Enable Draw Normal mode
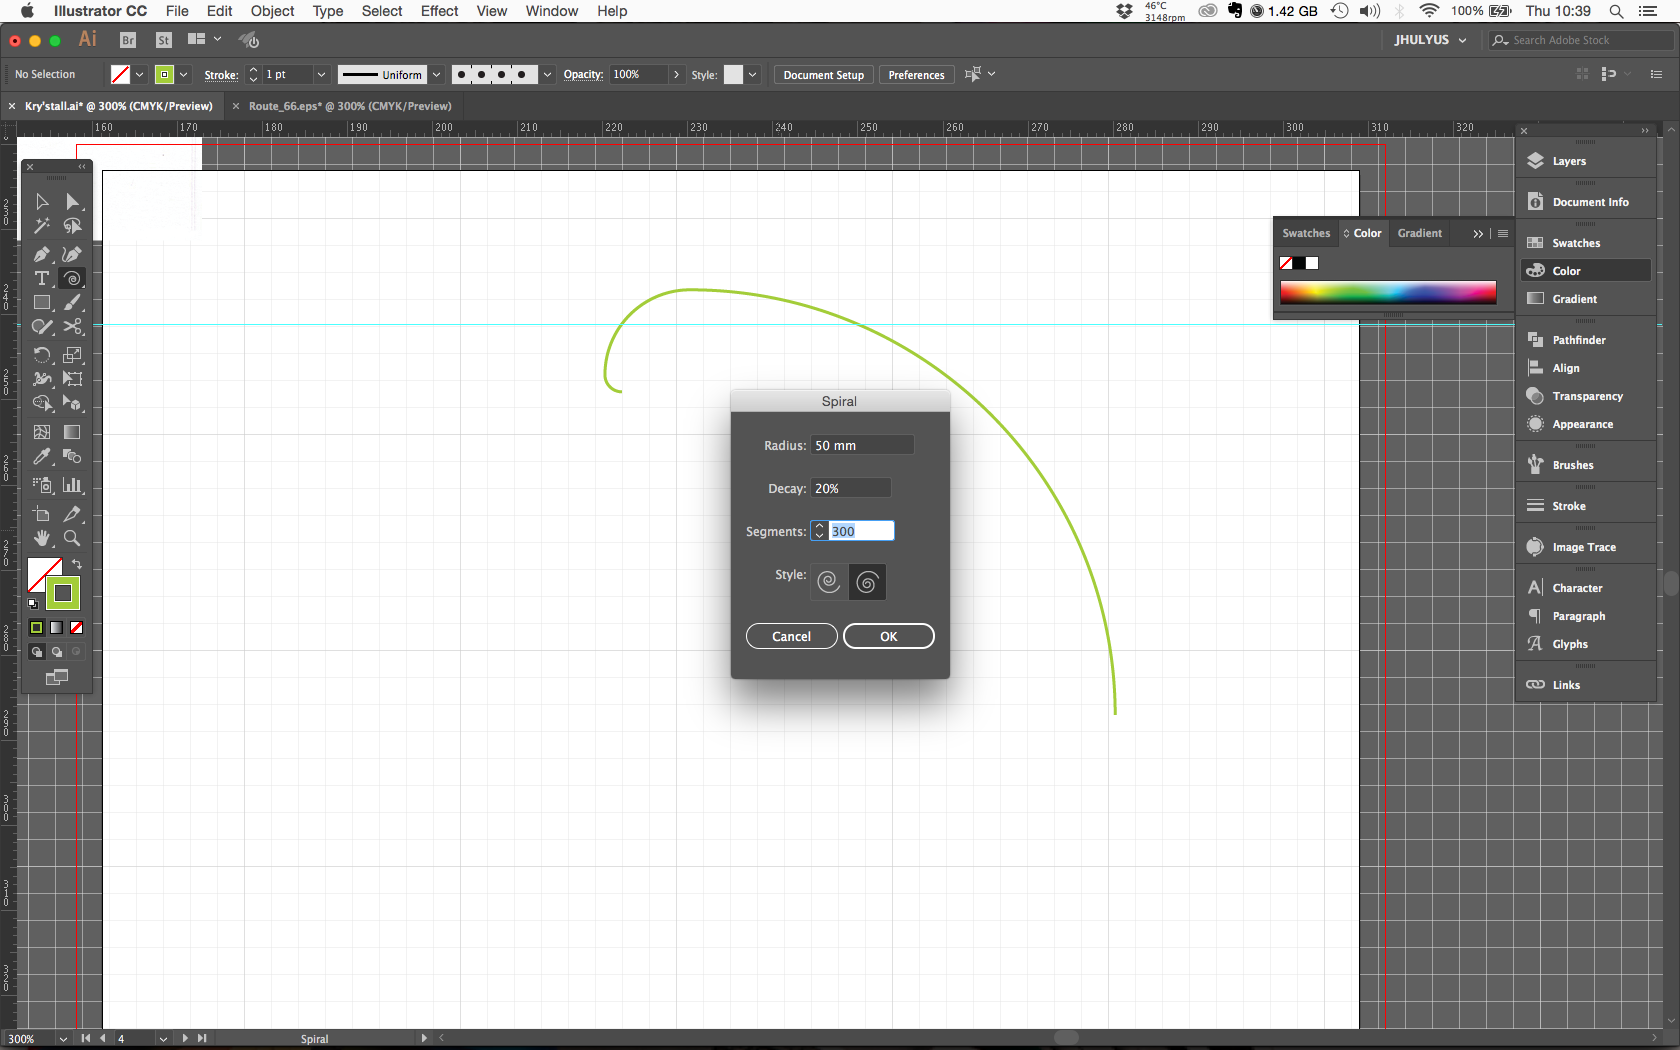This screenshot has width=1680, height=1050. 37,652
